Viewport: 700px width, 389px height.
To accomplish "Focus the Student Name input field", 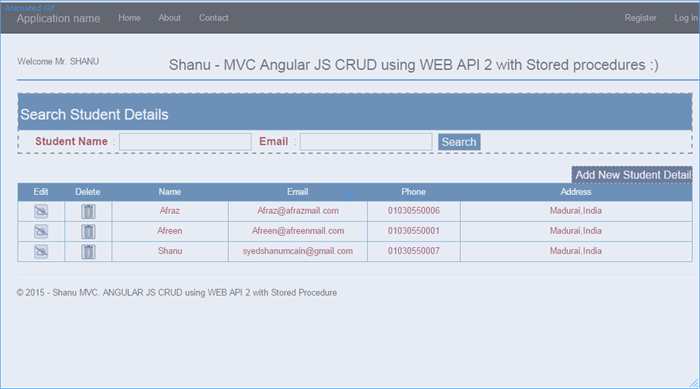I will tap(185, 142).
